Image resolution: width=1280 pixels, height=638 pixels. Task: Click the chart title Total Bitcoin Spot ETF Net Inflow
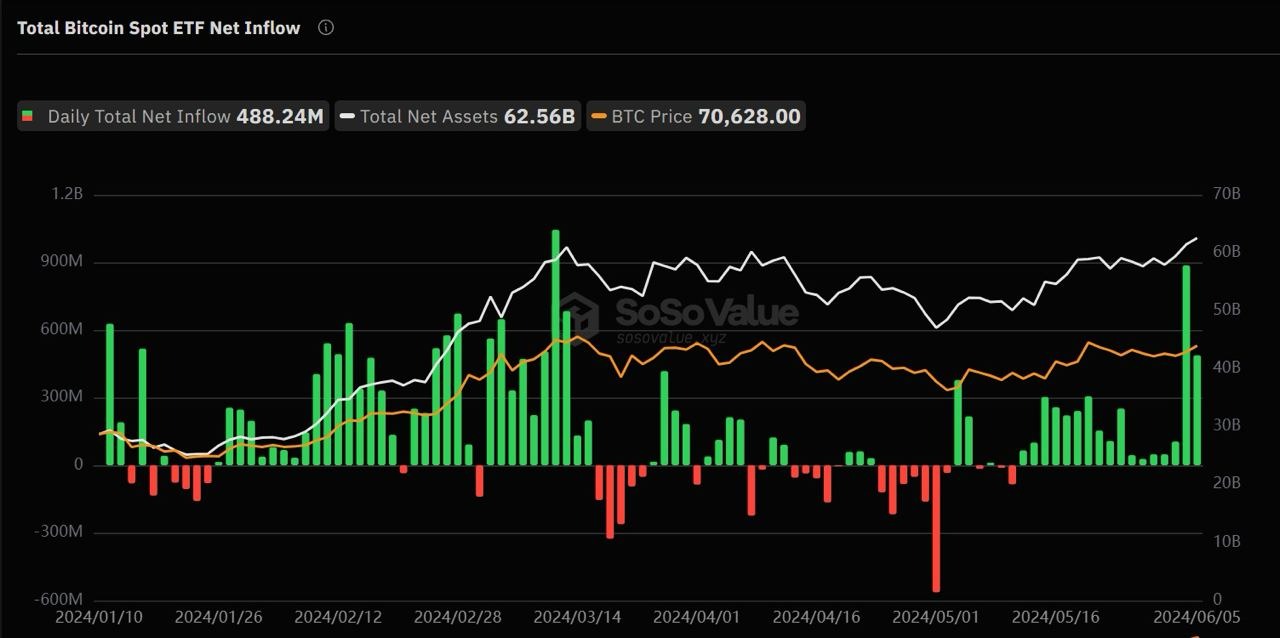click(159, 28)
